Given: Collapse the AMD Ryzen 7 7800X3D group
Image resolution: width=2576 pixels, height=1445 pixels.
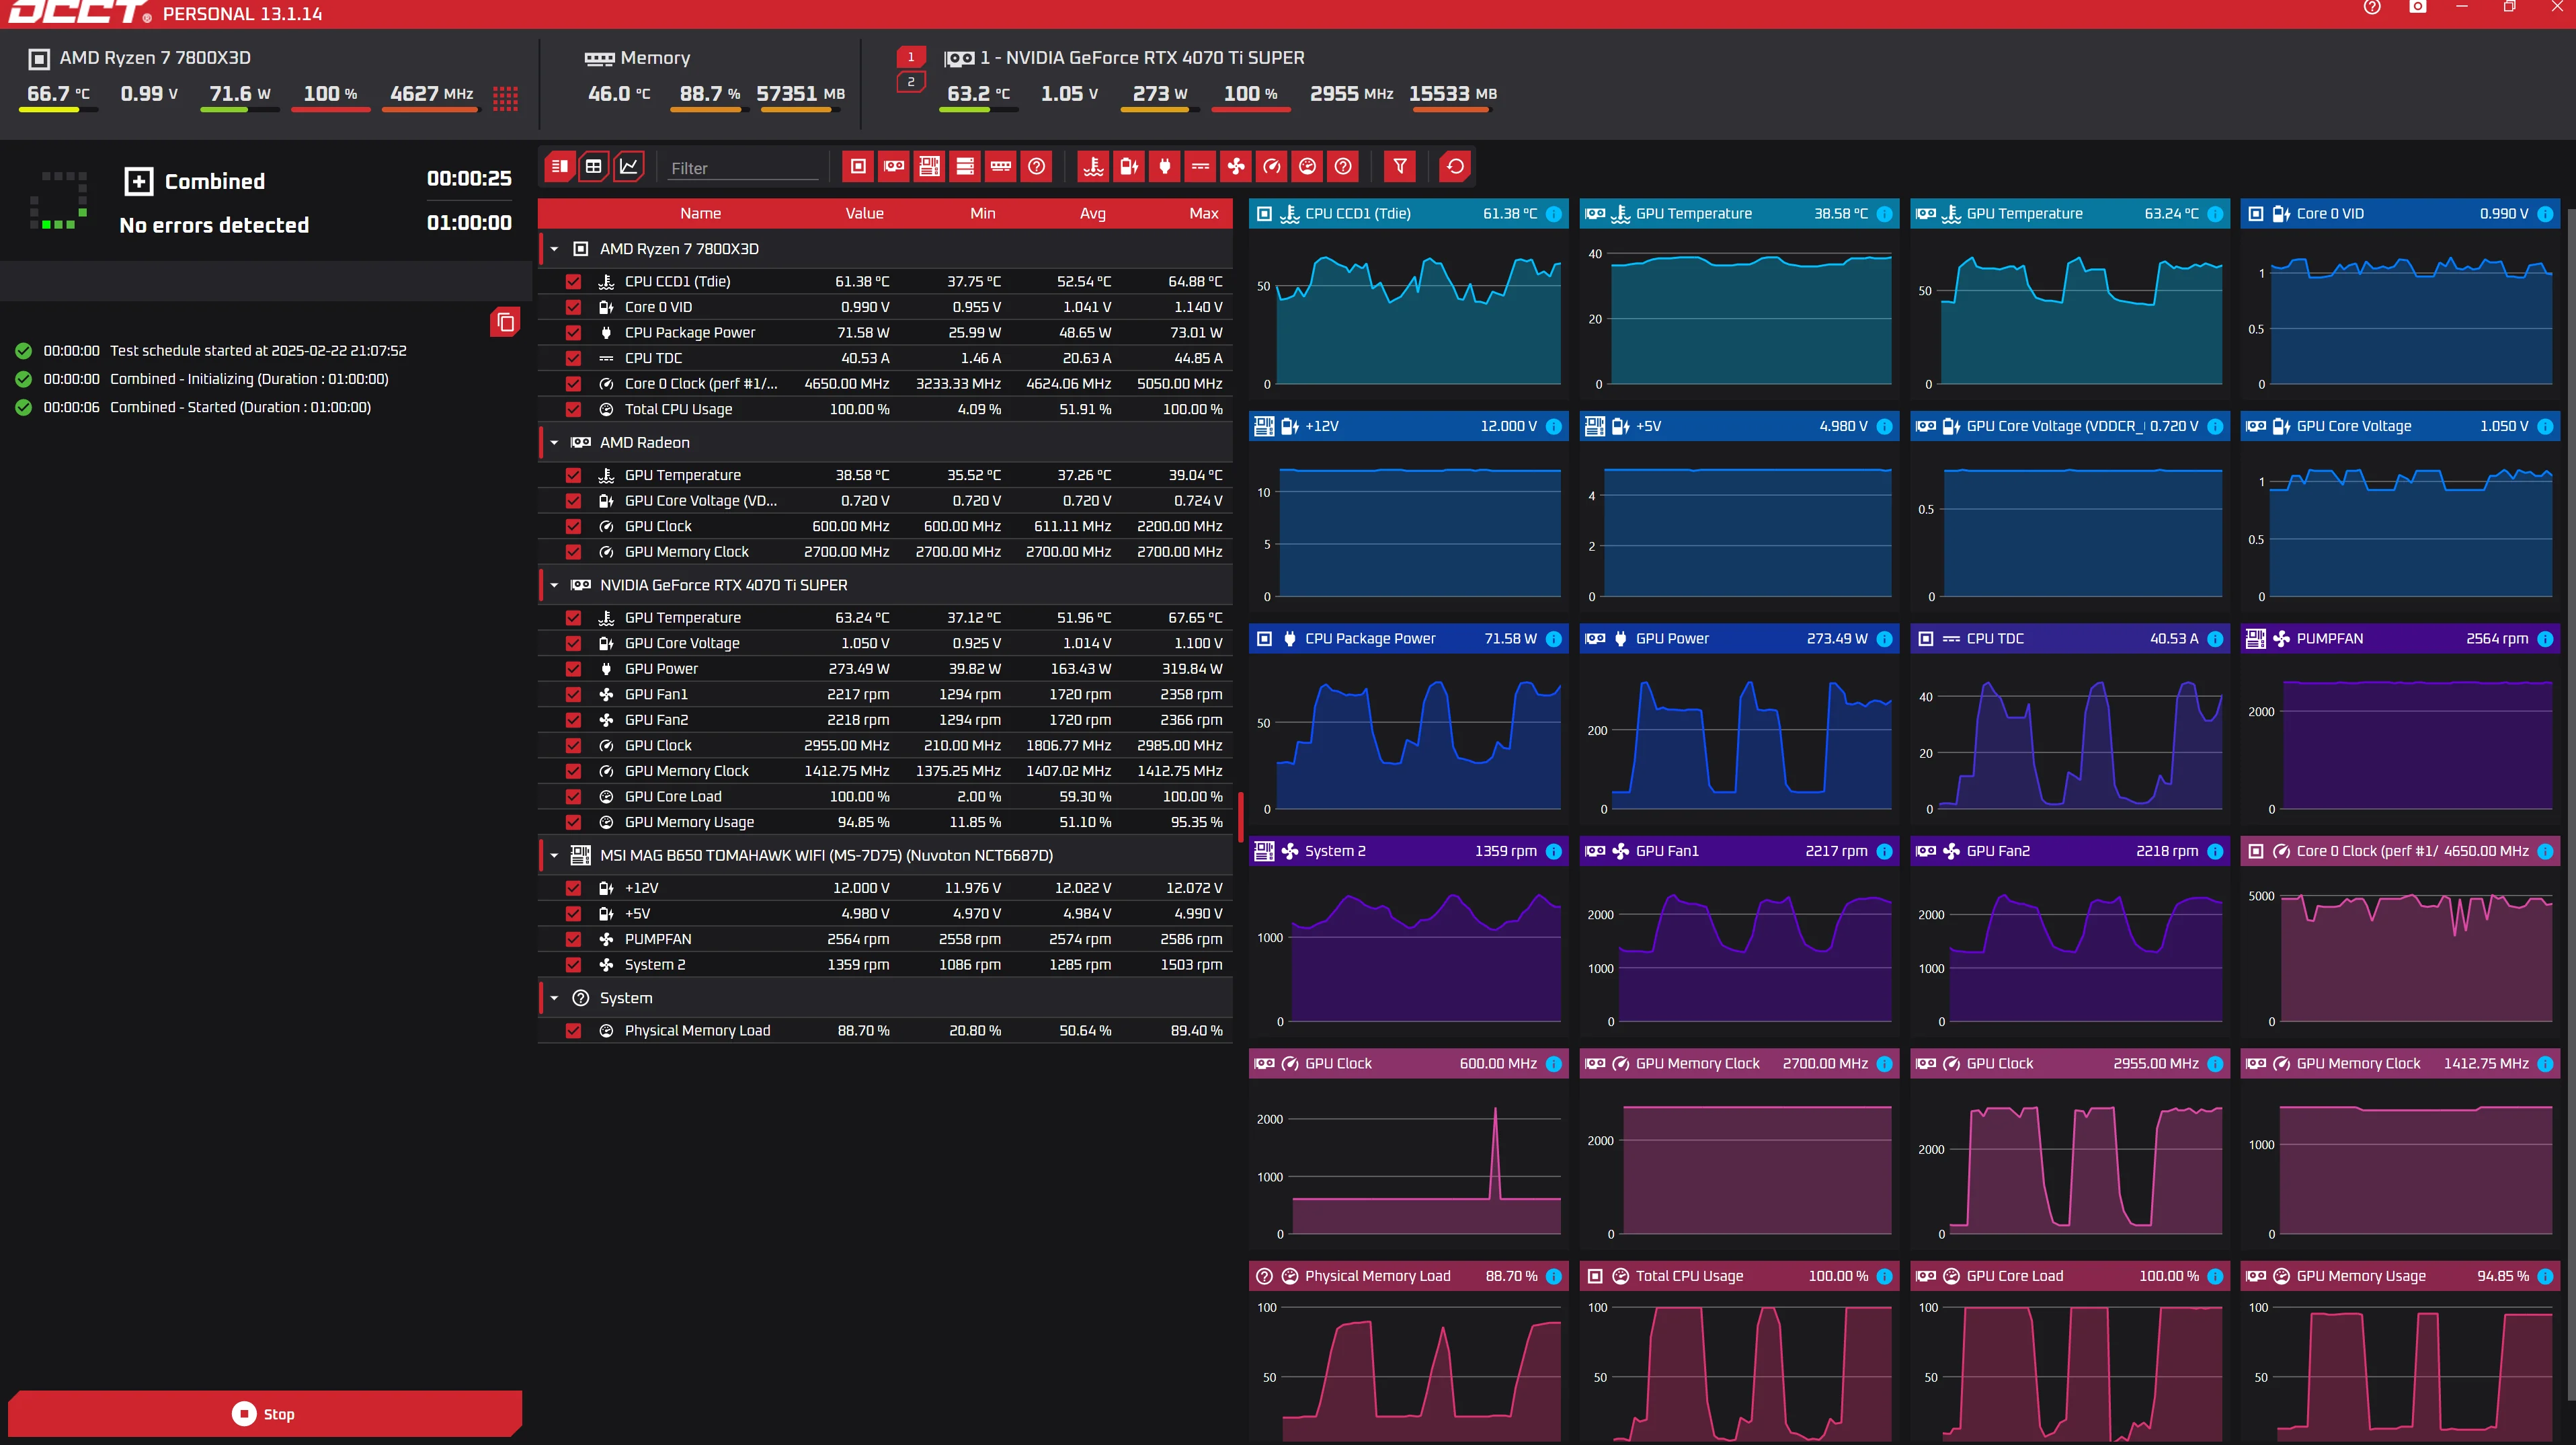Looking at the screenshot, I should click(x=554, y=249).
